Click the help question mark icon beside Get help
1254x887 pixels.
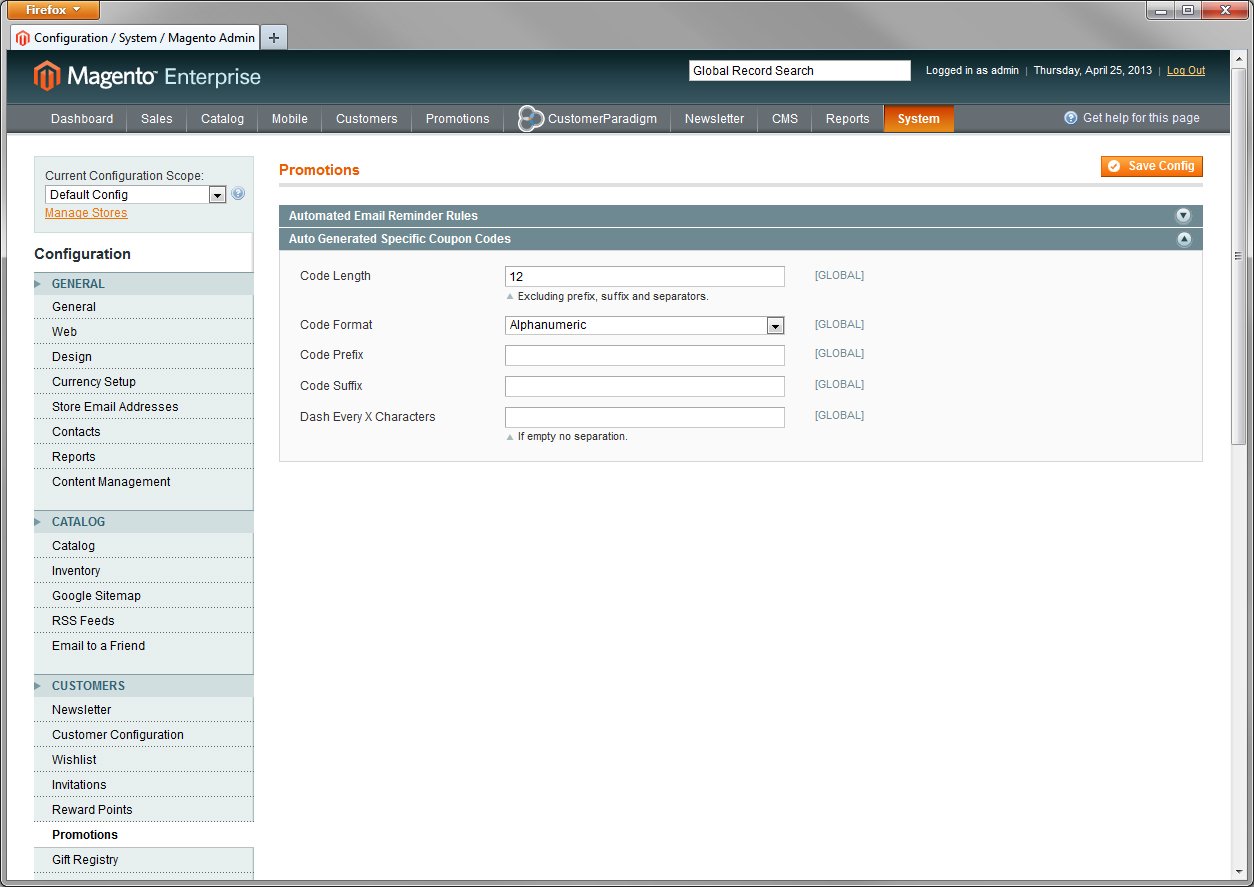click(1071, 118)
